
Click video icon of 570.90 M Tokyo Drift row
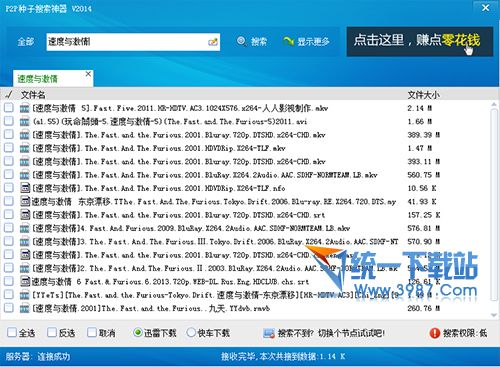[x=25, y=241]
